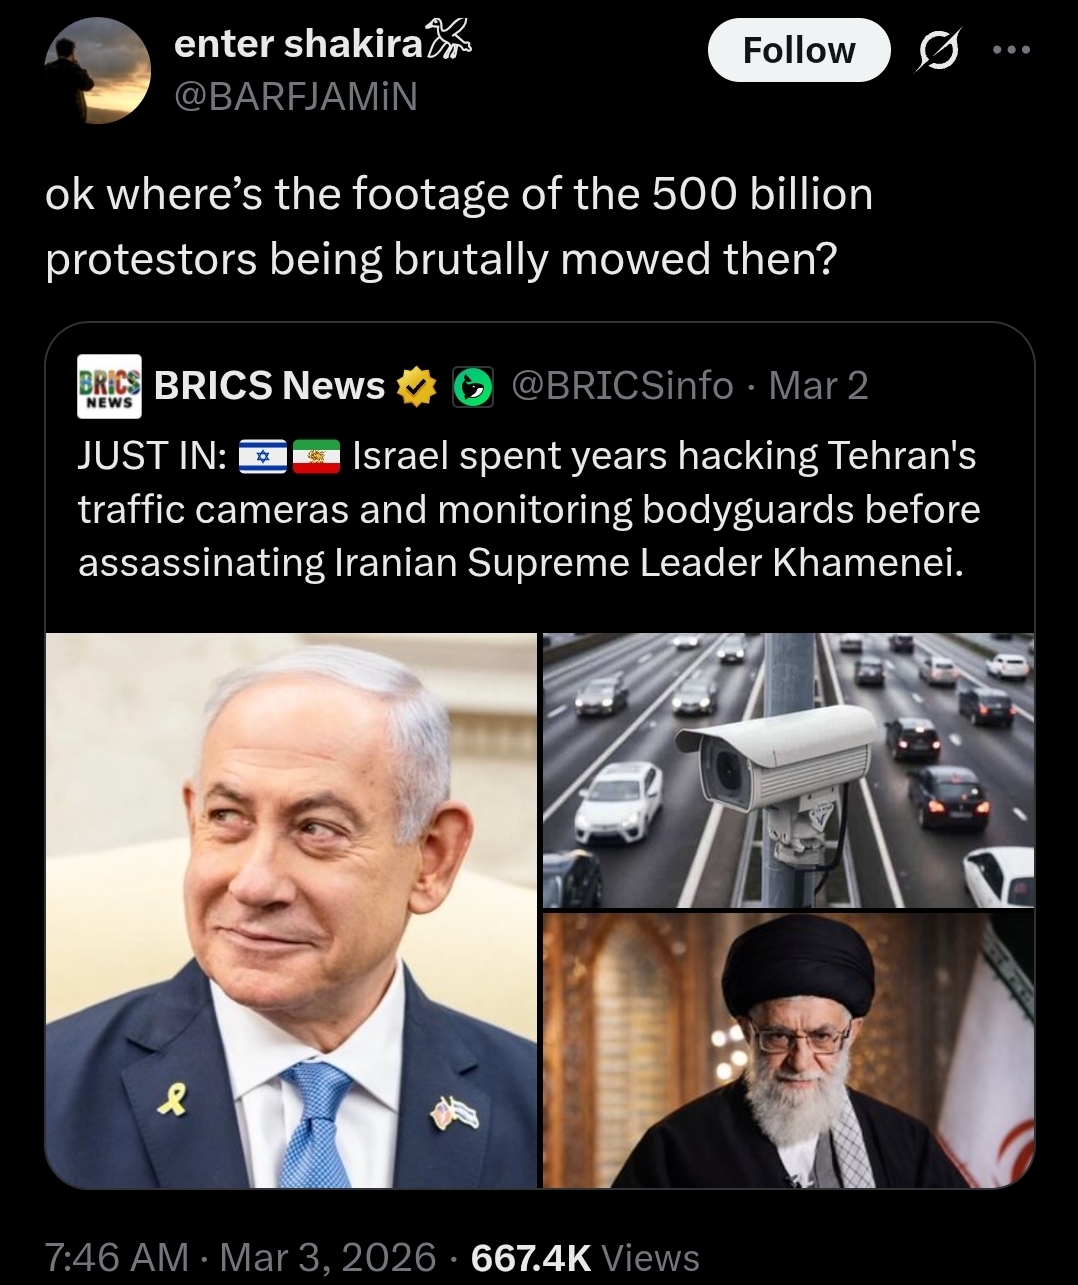Click the Israel flag emoji
The width and height of the screenshot is (1078, 1285).
tap(263, 457)
